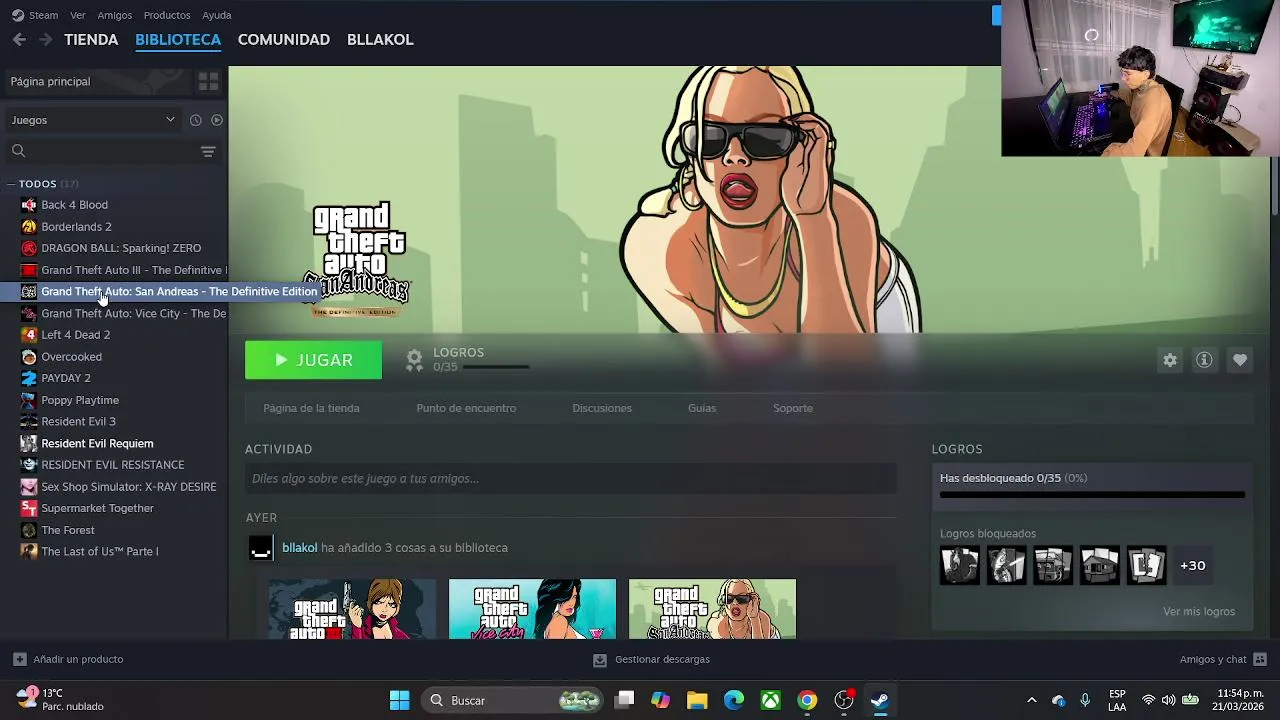
Task: Open Ver mis logros link
Action: [x=1199, y=611]
